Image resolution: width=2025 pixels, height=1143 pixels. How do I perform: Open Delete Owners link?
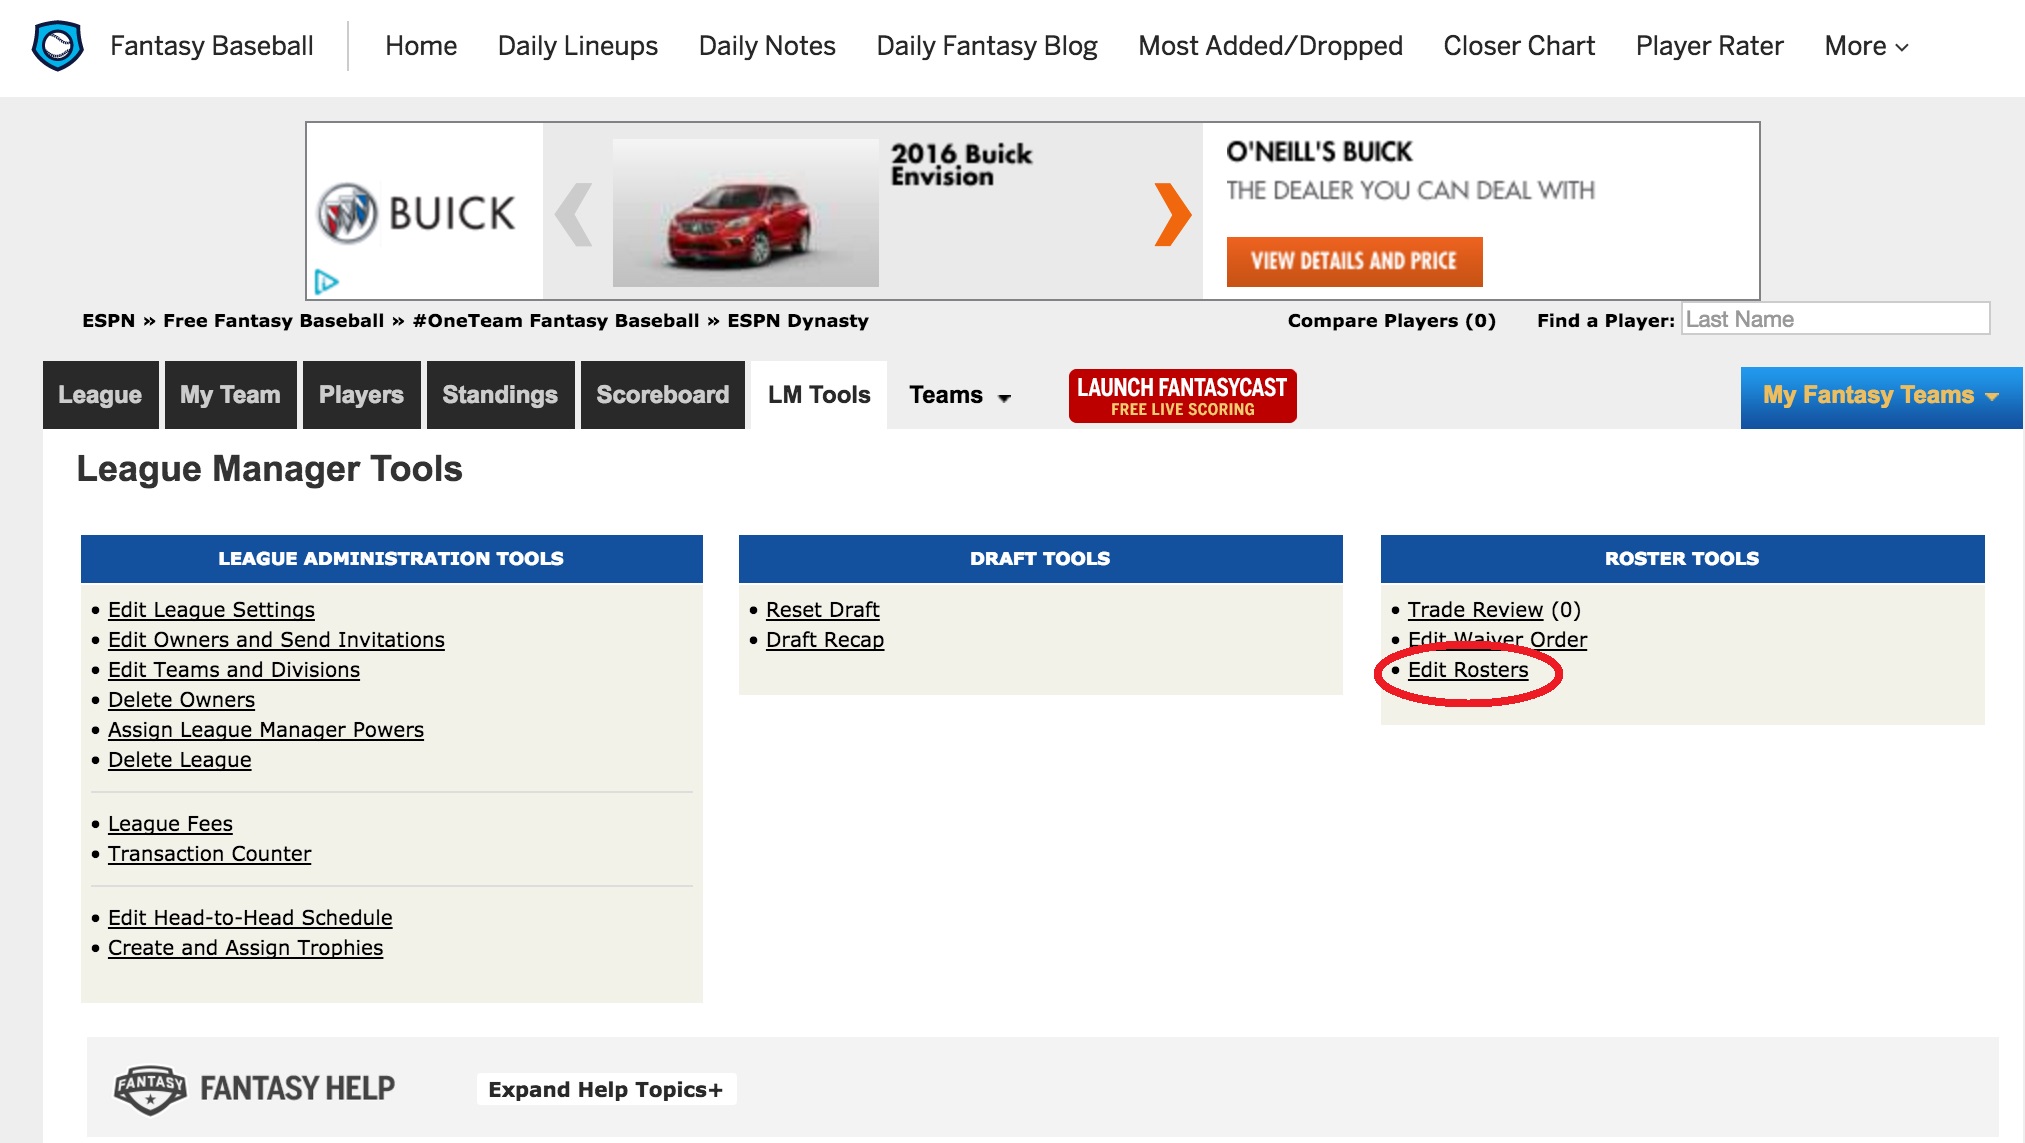click(x=181, y=700)
